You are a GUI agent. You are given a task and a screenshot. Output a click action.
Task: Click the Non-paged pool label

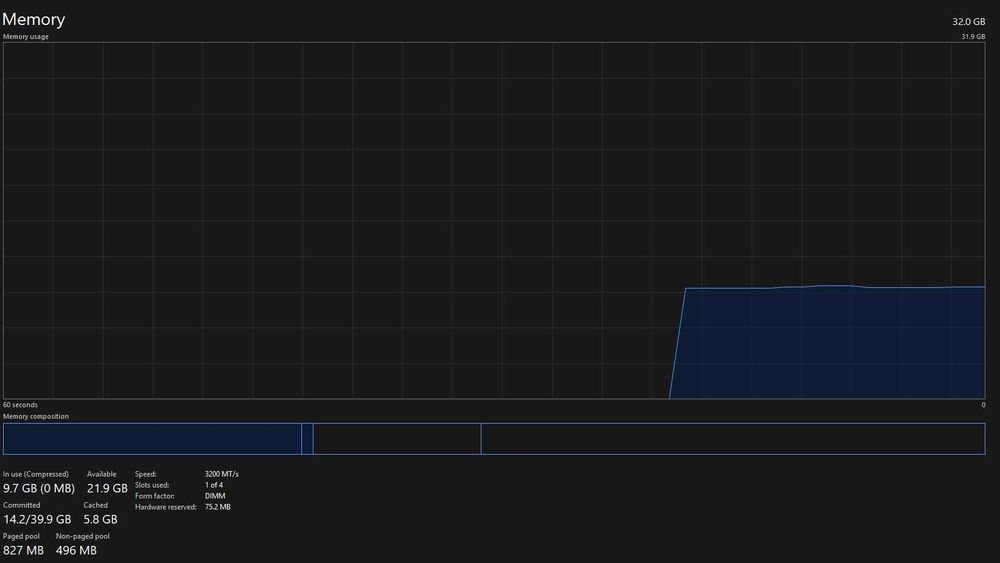pyautogui.click(x=82, y=536)
